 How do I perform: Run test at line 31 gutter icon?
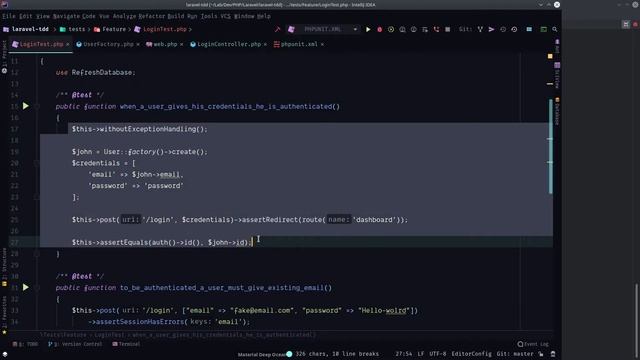[26, 287]
